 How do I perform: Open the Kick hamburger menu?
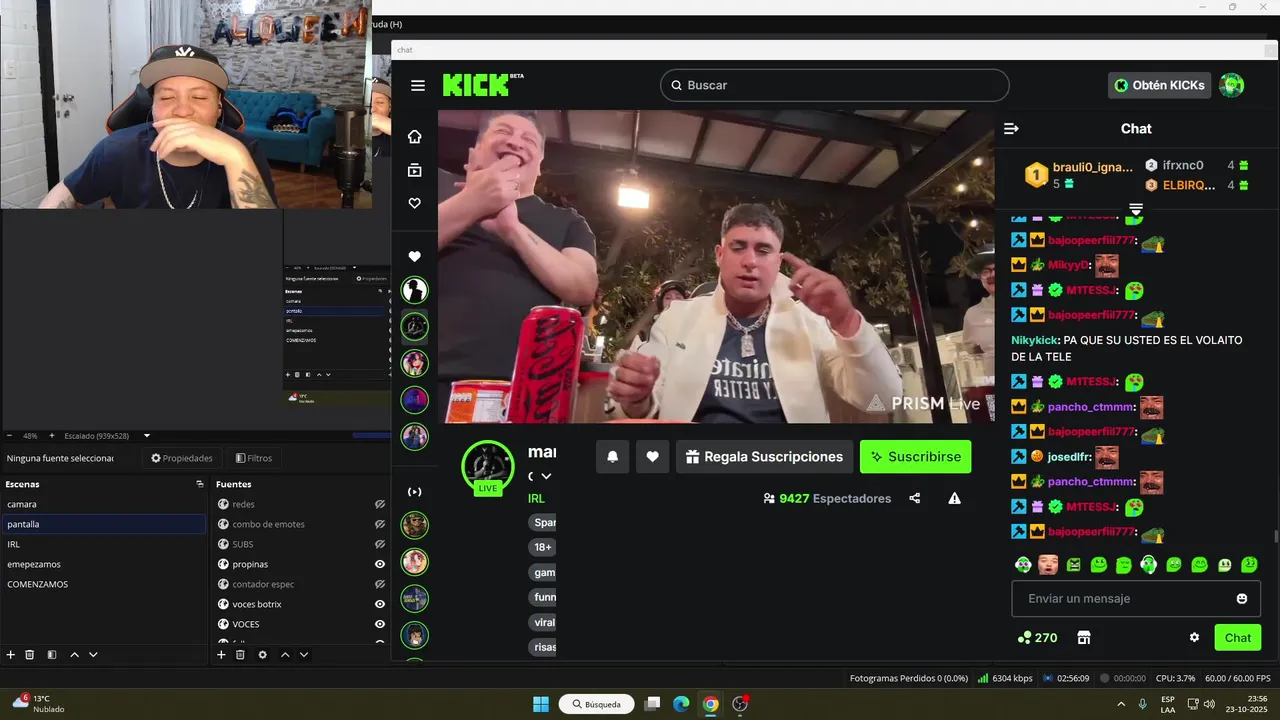pos(418,85)
